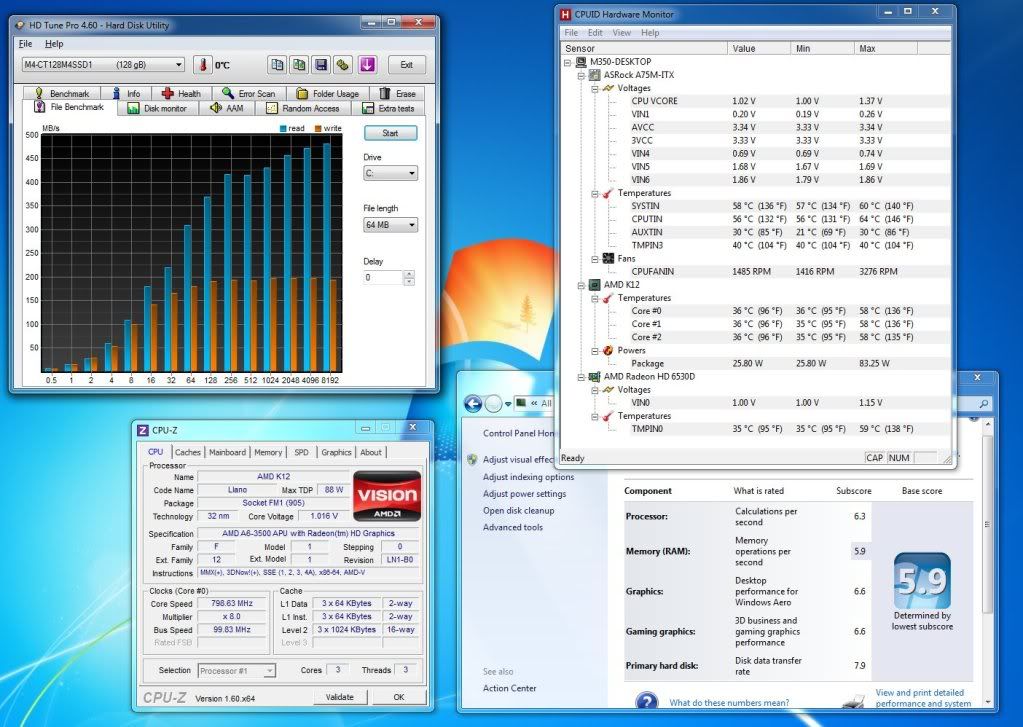Screen dimensions: 1023x727
Task: Collapse the AMD K12 tree node
Action: [x=581, y=285]
